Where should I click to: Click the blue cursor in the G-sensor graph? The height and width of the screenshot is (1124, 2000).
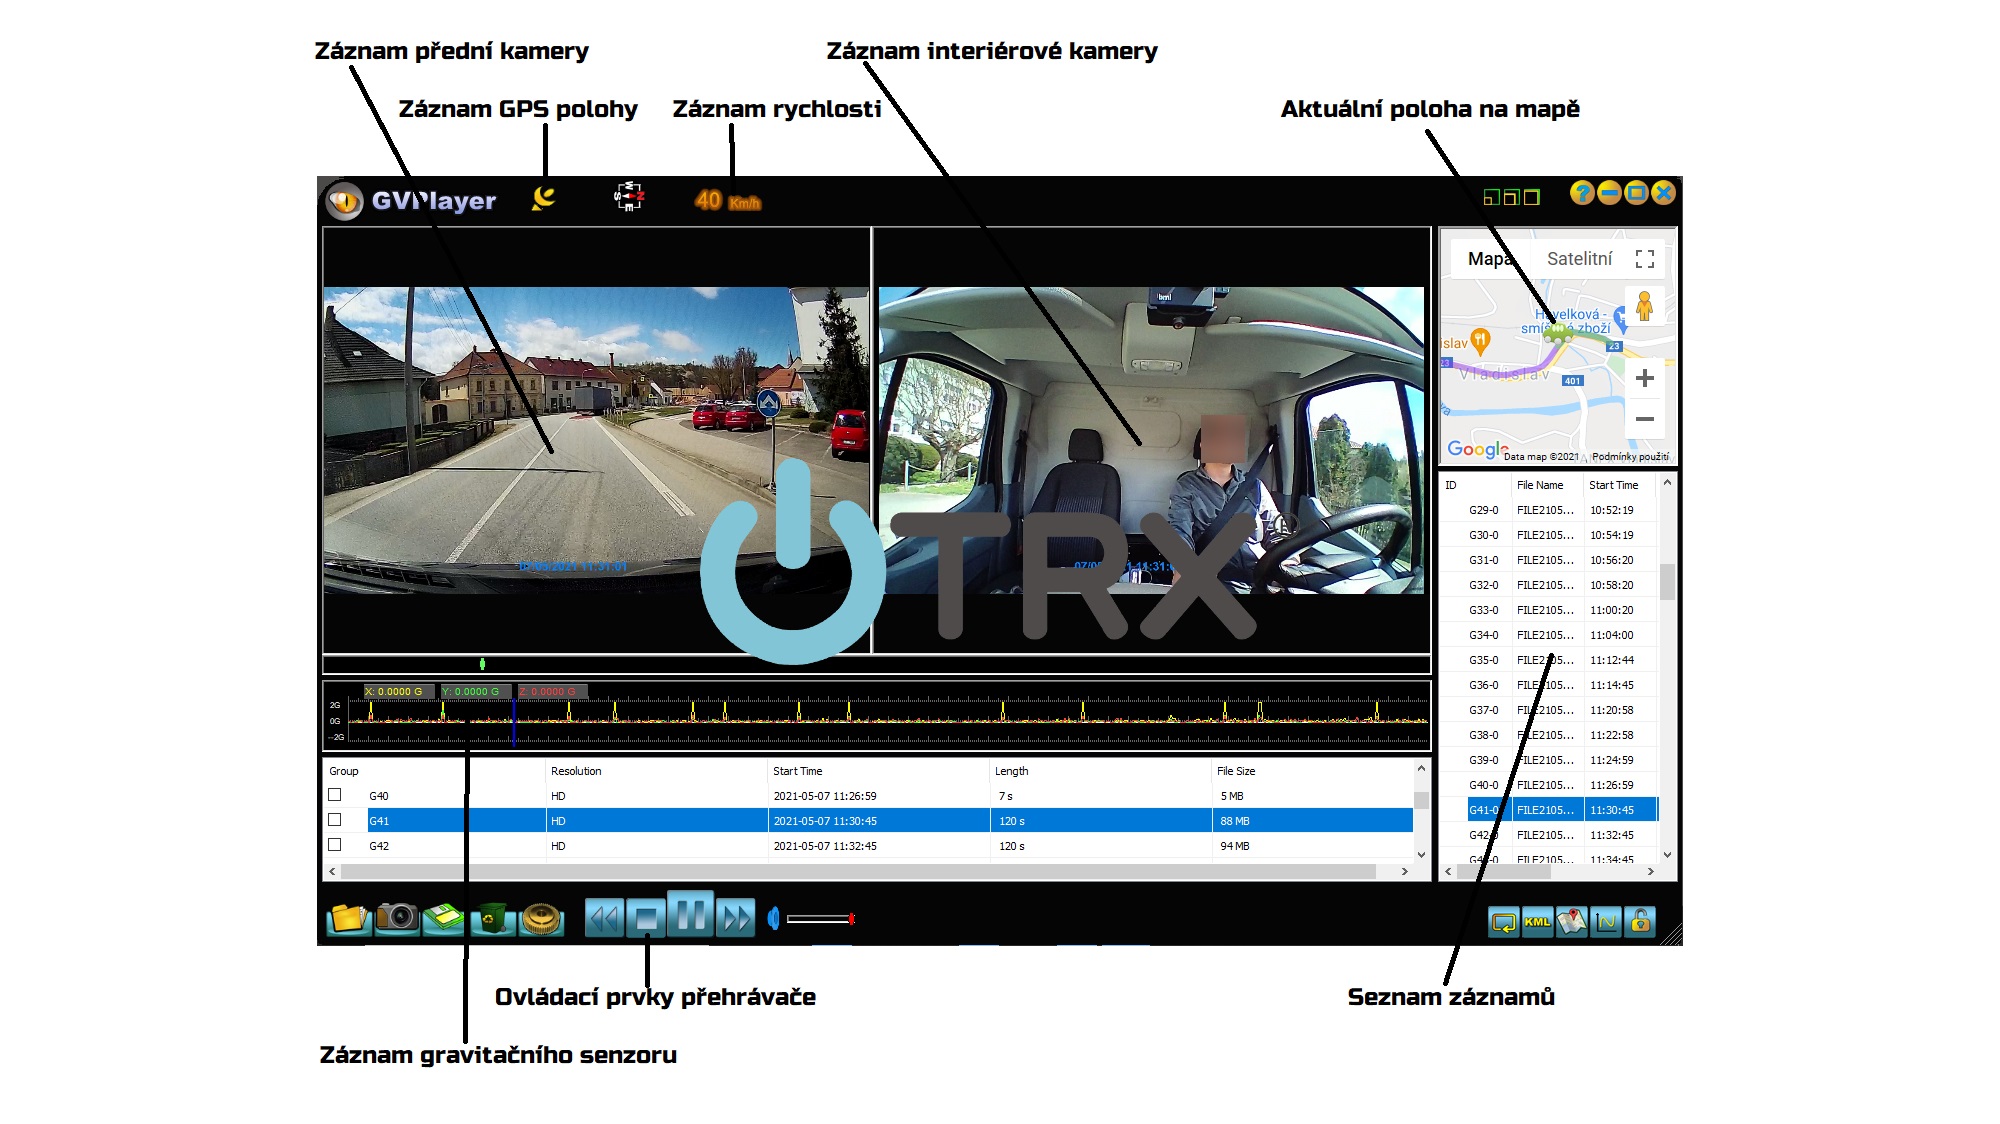tap(514, 722)
